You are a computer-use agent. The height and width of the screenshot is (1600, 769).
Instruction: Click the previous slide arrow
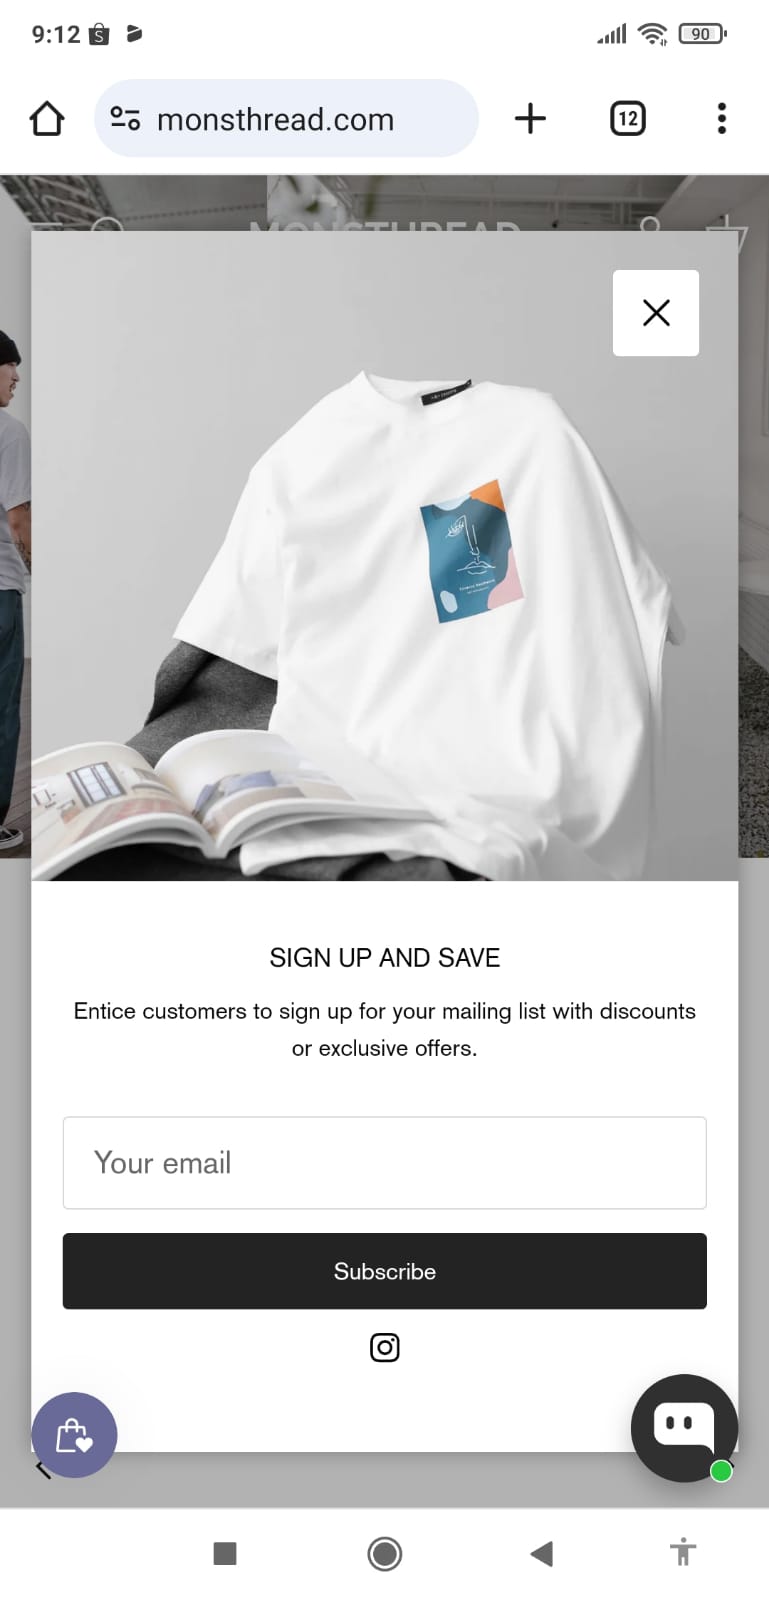(x=43, y=1469)
